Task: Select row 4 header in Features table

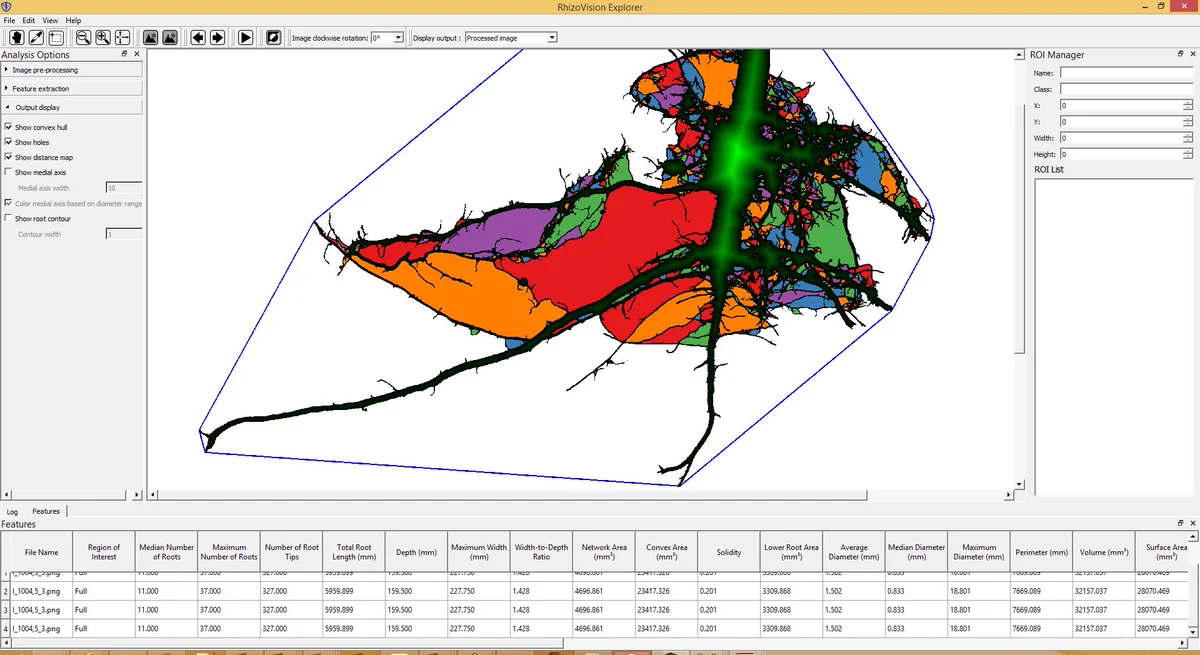Action: tap(5, 628)
